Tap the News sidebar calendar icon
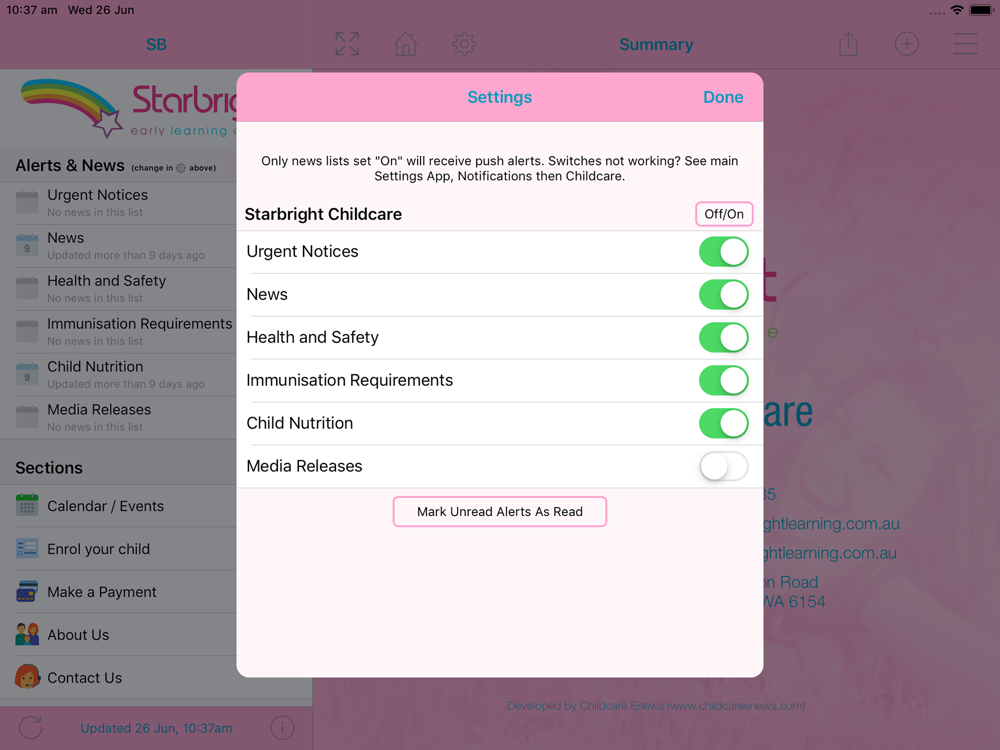This screenshot has height=750, width=1000. pos(27,245)
